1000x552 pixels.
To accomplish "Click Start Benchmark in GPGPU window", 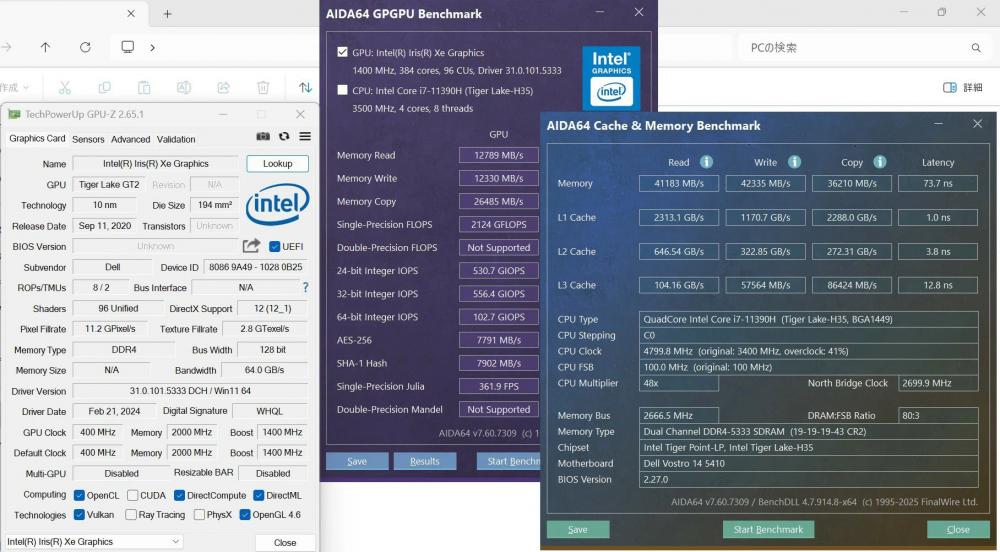I will coord(508,461).
